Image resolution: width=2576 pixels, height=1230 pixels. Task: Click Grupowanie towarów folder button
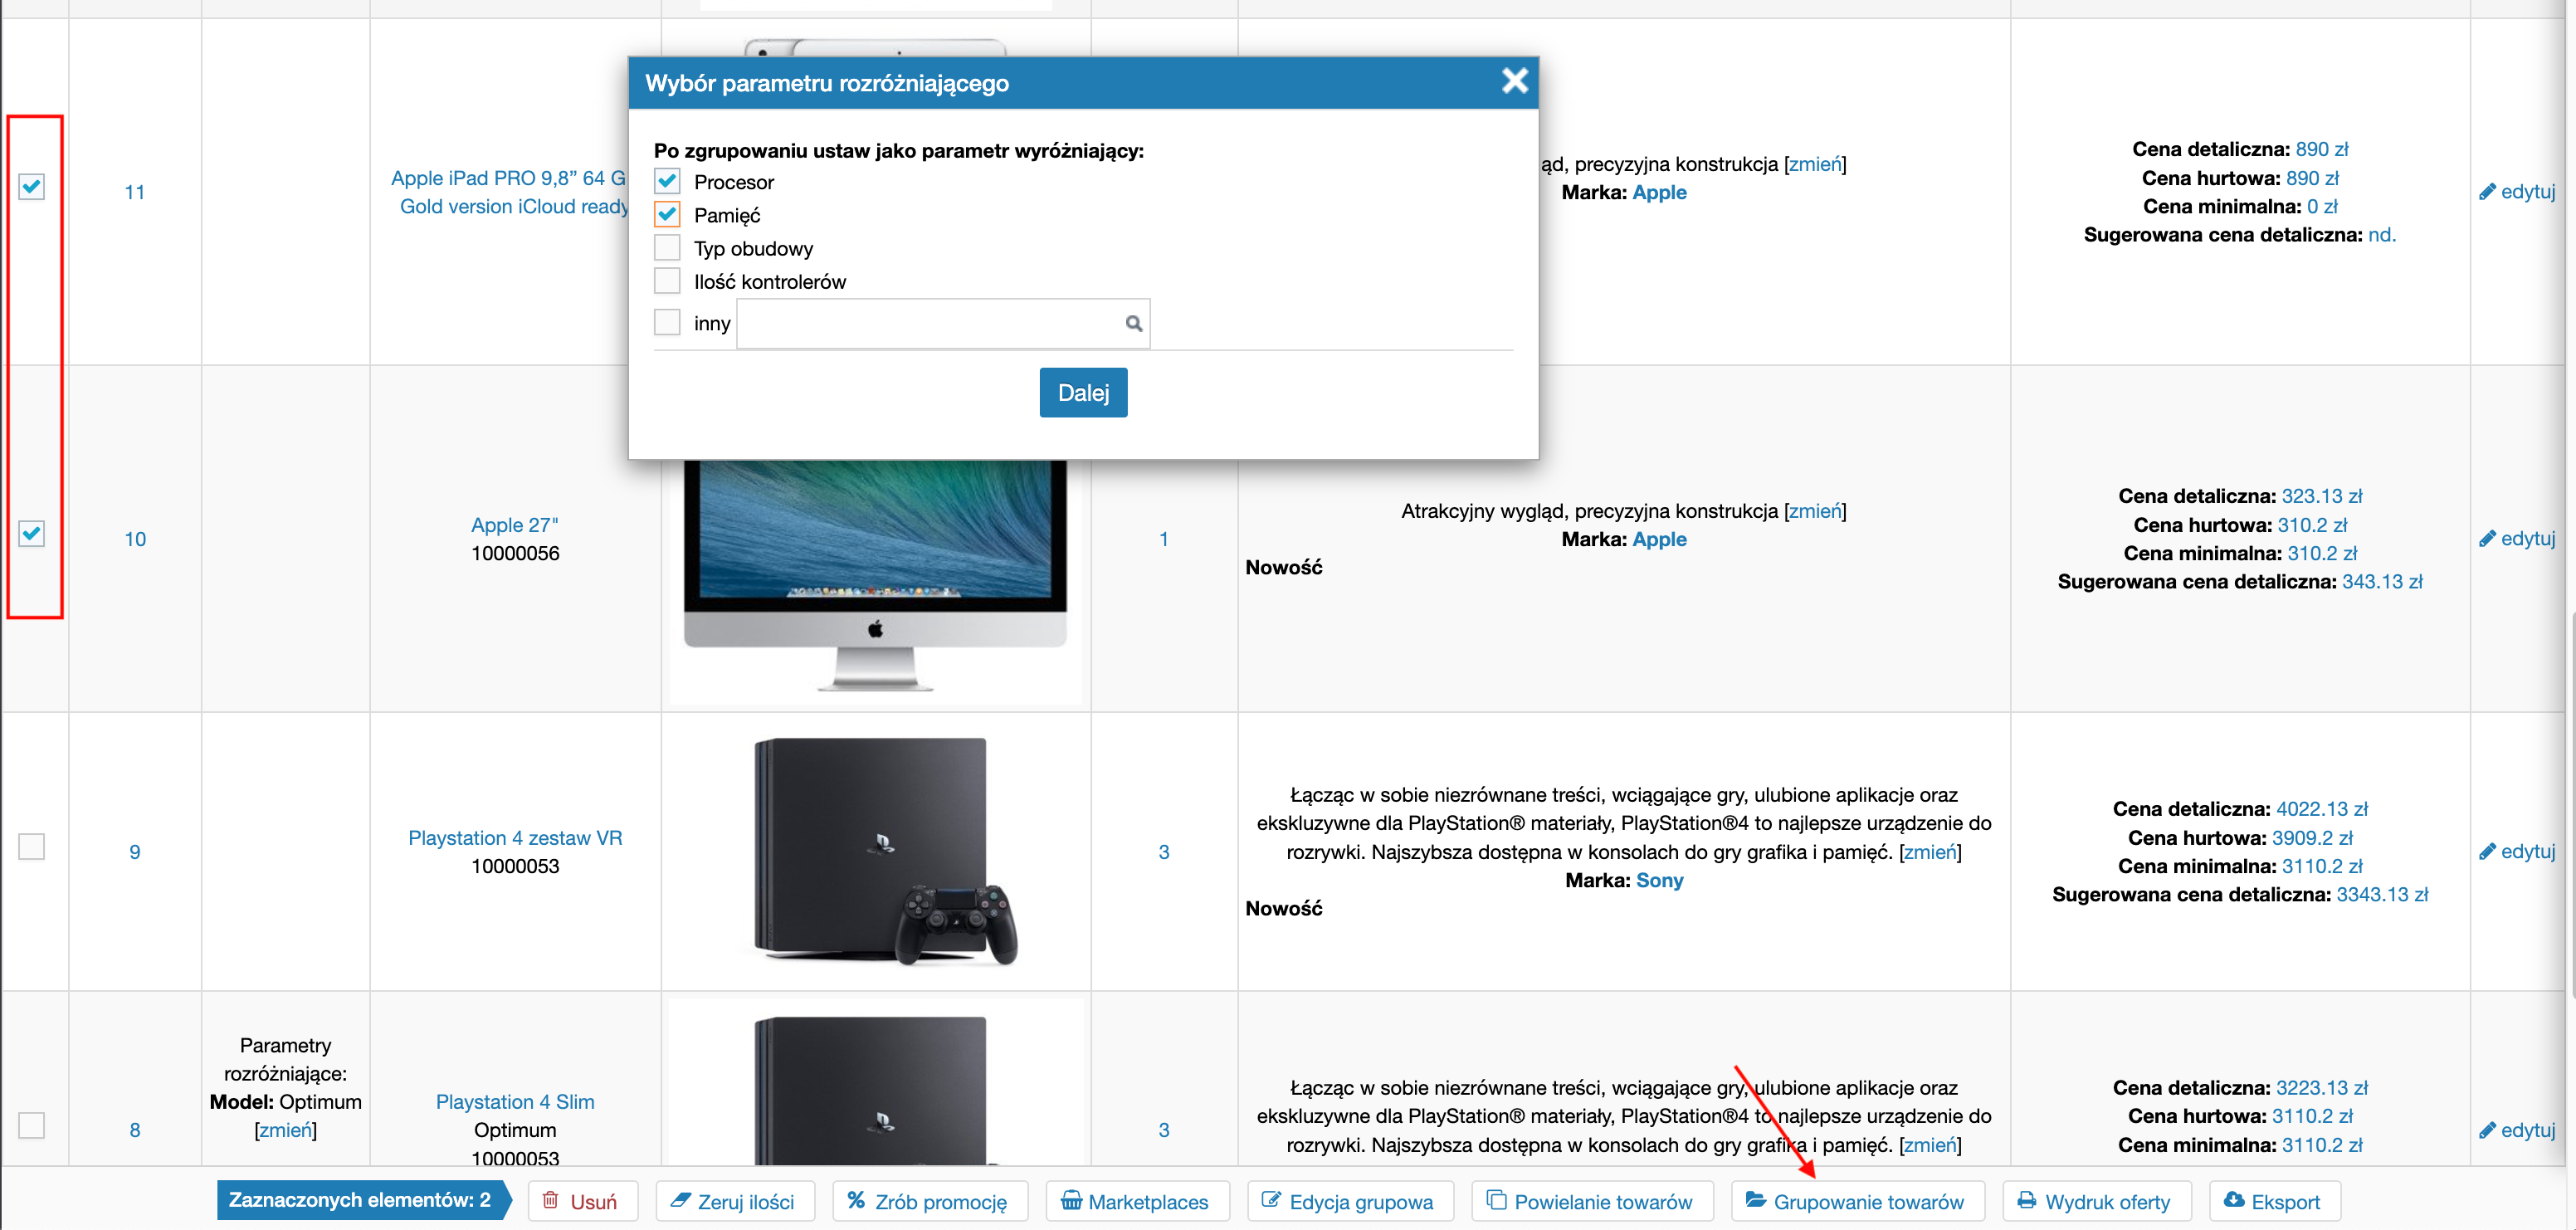(x=1857, y=1201)
